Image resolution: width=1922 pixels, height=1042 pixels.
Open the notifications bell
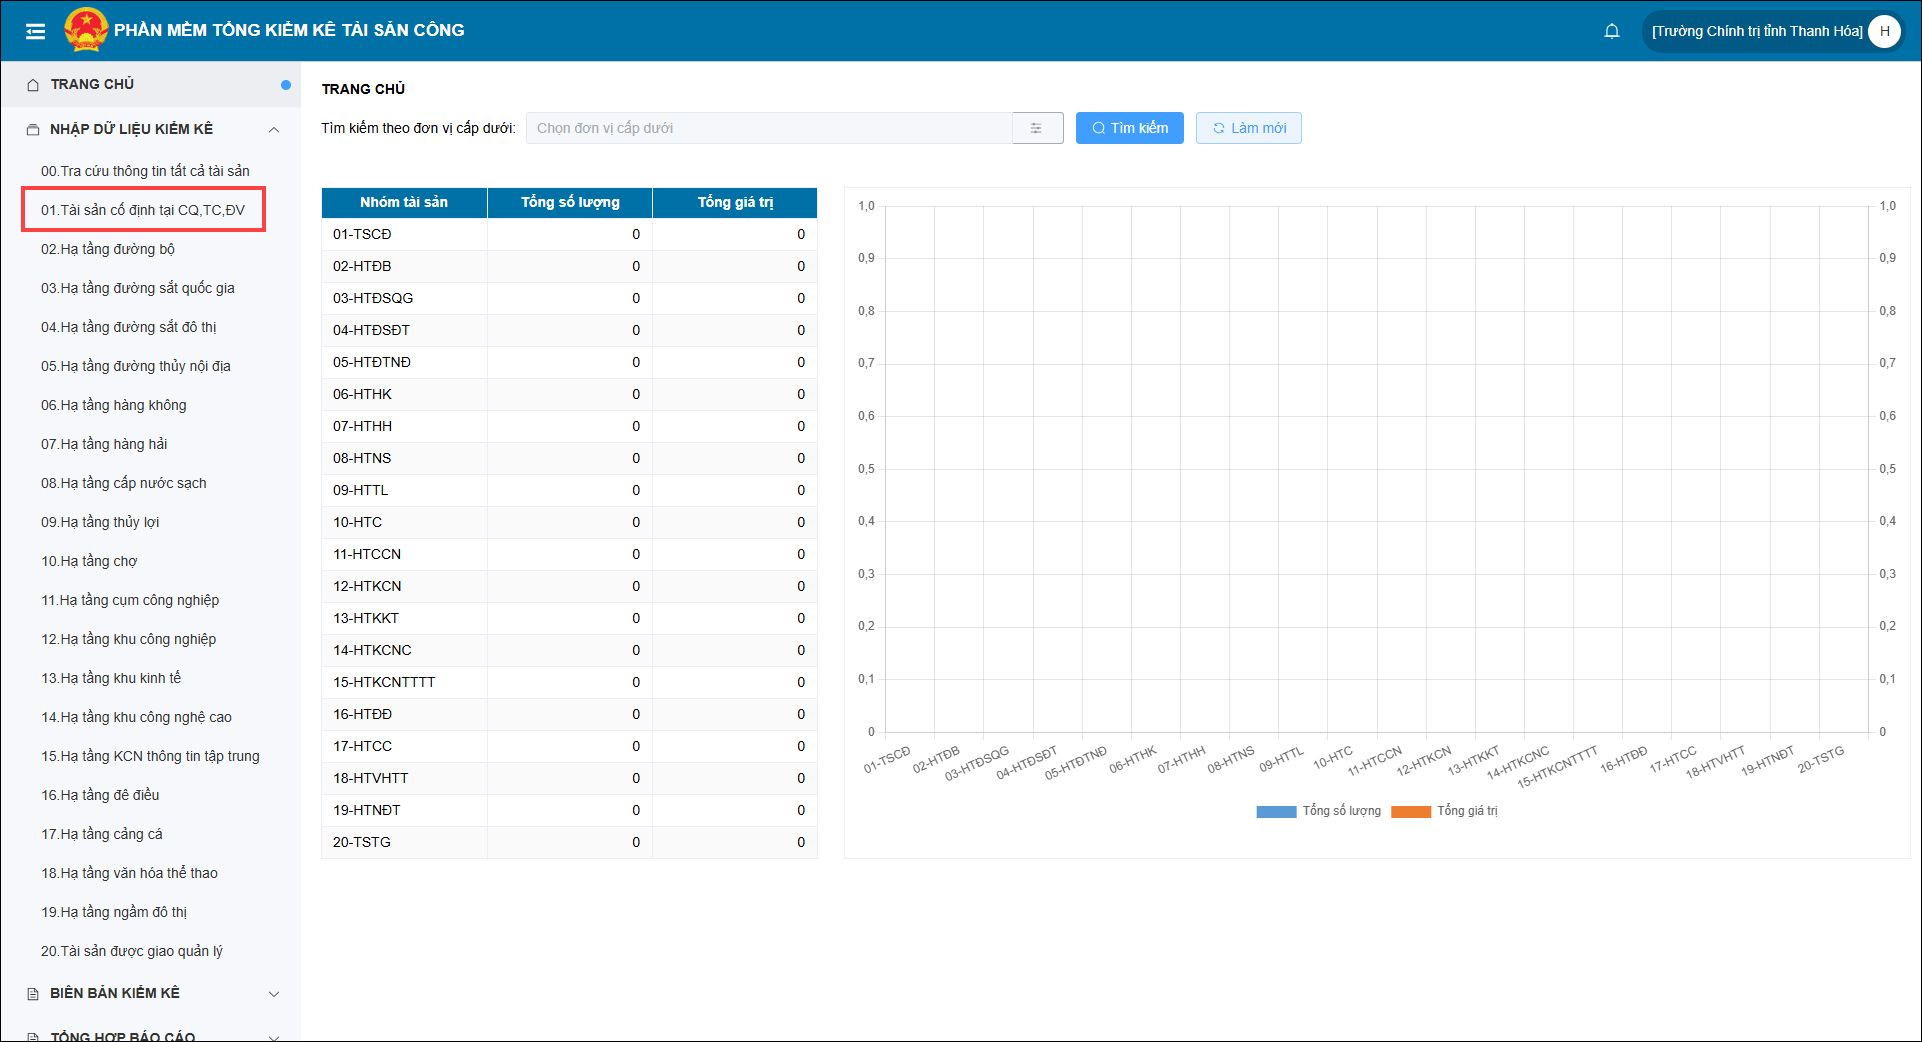1611,31
